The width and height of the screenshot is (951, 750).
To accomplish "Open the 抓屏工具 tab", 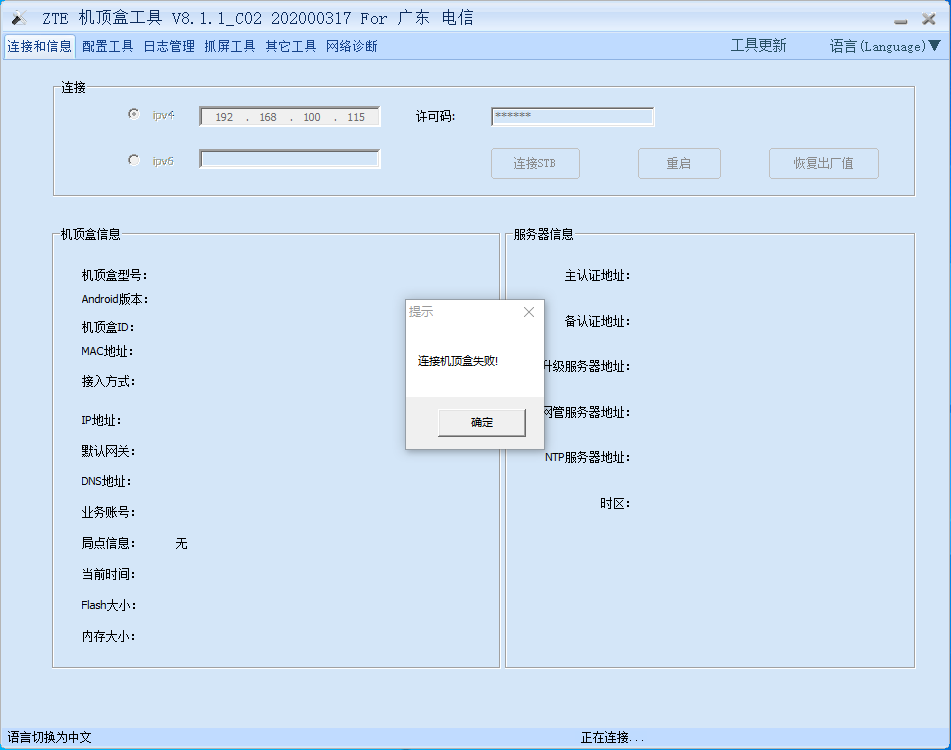I will pyautogui.click(x=229, y=46).
